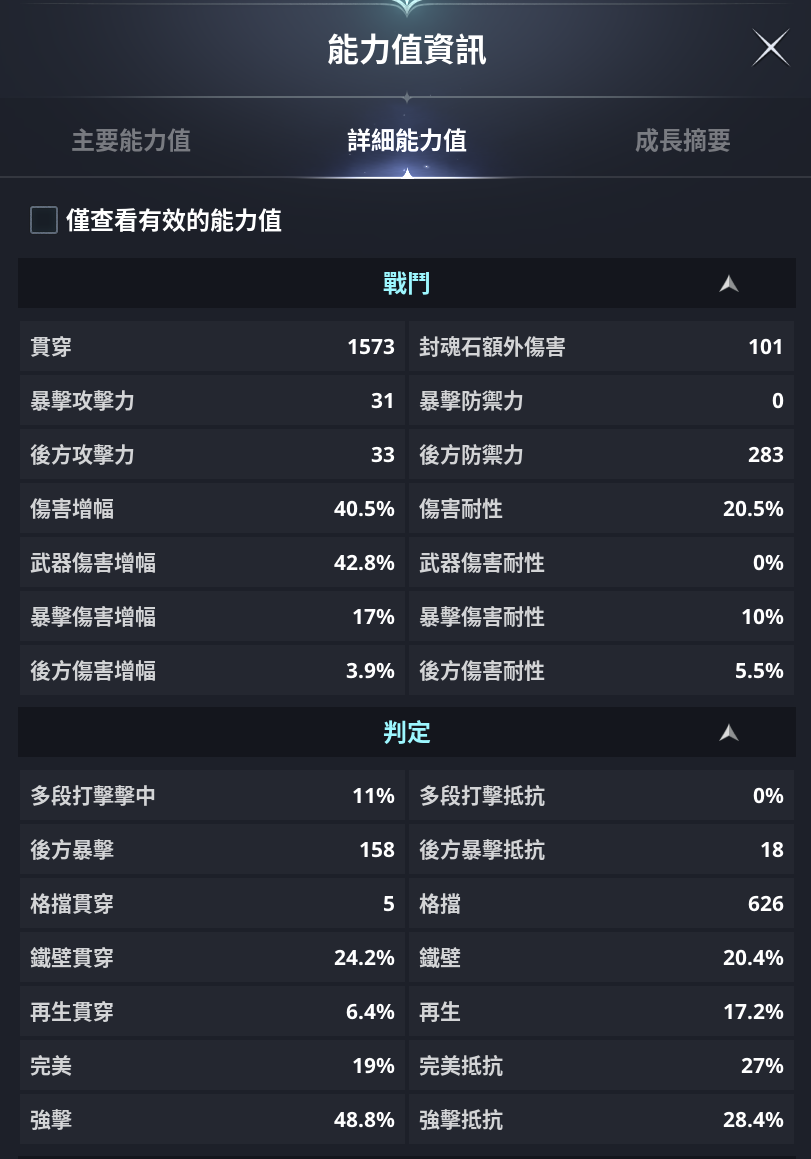Screen dimensions: 811x1159
Task: Enable 僅查看有效的能力值 checkbox
Action: pos(44,220)
